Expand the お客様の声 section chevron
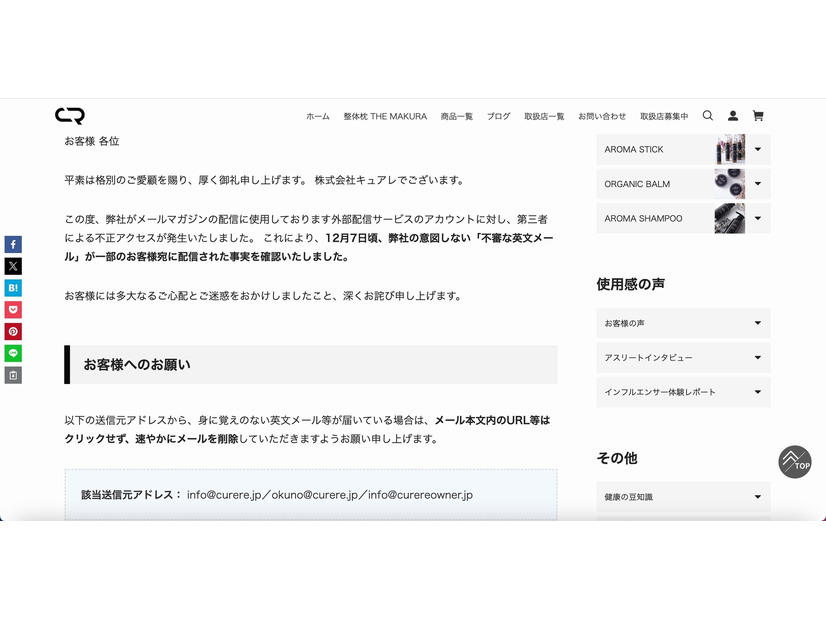Viewport: 826px width, 620px height. 758,323
